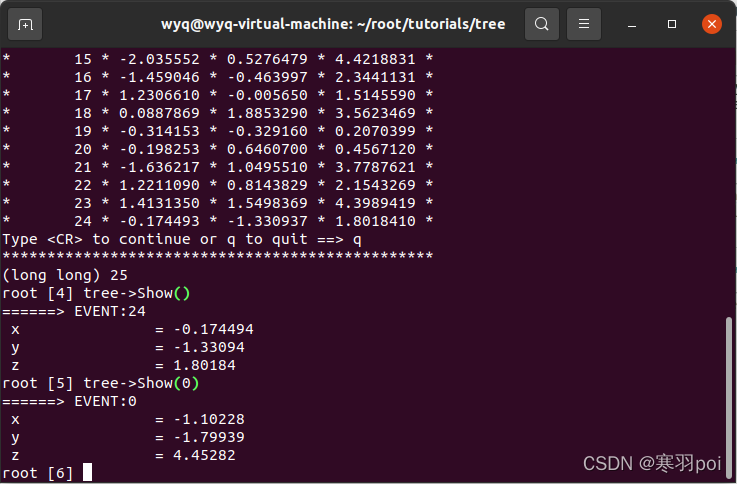Click the x value -1.10228

(x=209, y=419)
